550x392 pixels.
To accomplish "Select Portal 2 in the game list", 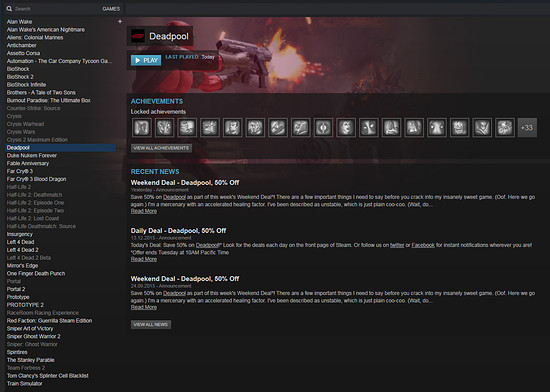I will point(16,289).
